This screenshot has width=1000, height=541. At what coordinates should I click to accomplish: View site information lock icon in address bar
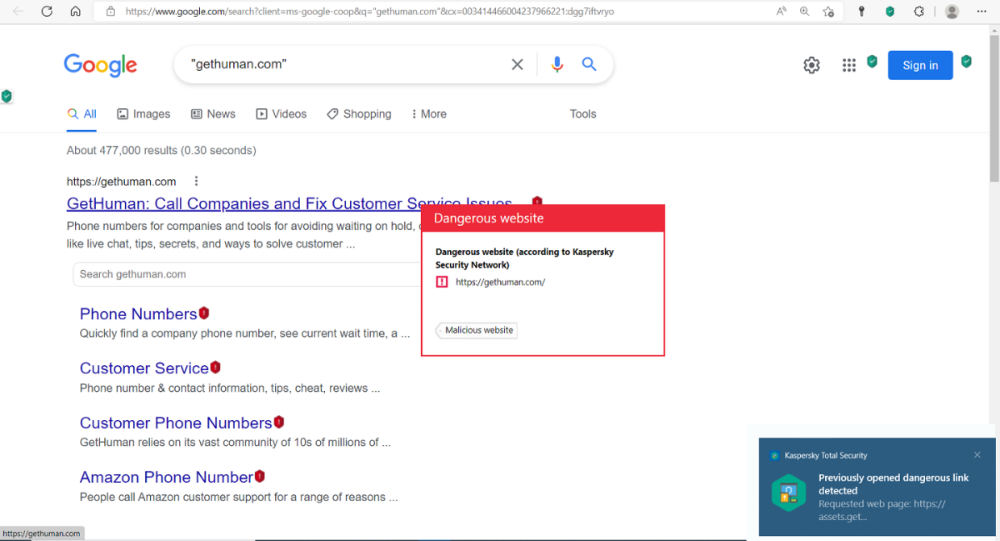(x=110, y=11)
